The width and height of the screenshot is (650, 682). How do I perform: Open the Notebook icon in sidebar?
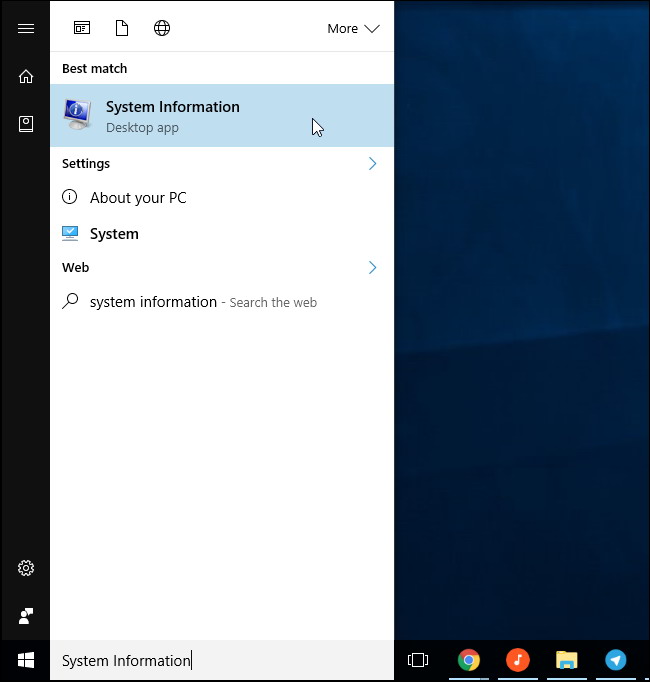pyautogui.click(x=26, y=124)
